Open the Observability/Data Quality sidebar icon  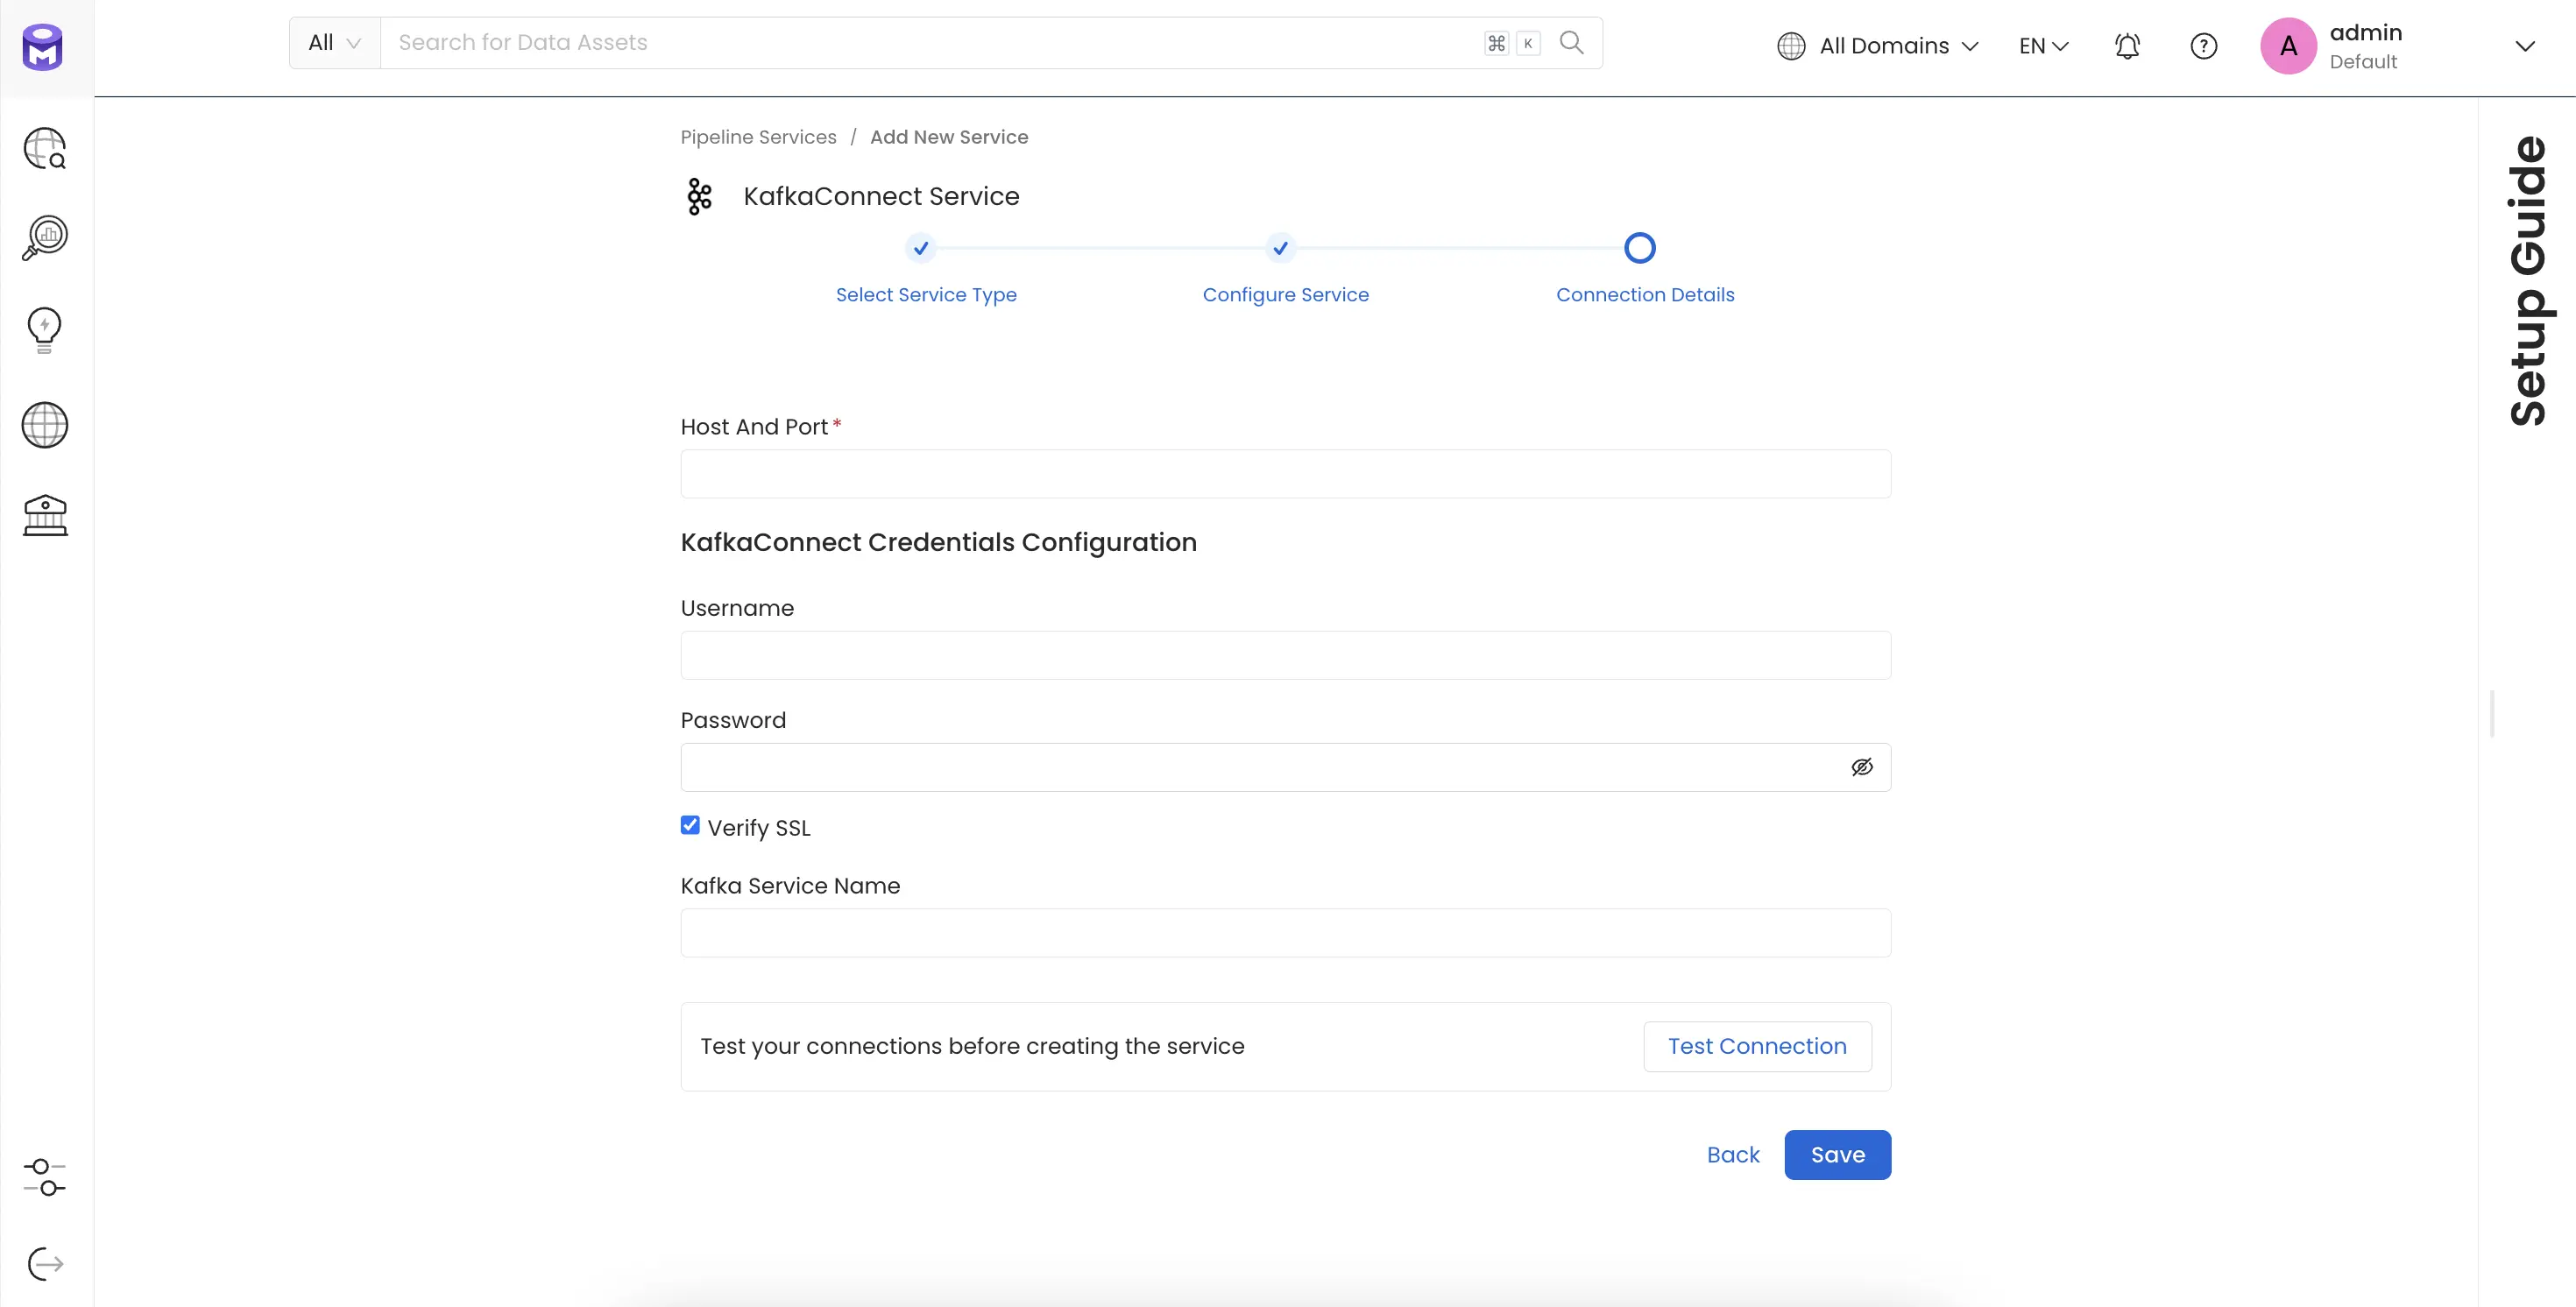coord(44,237)
